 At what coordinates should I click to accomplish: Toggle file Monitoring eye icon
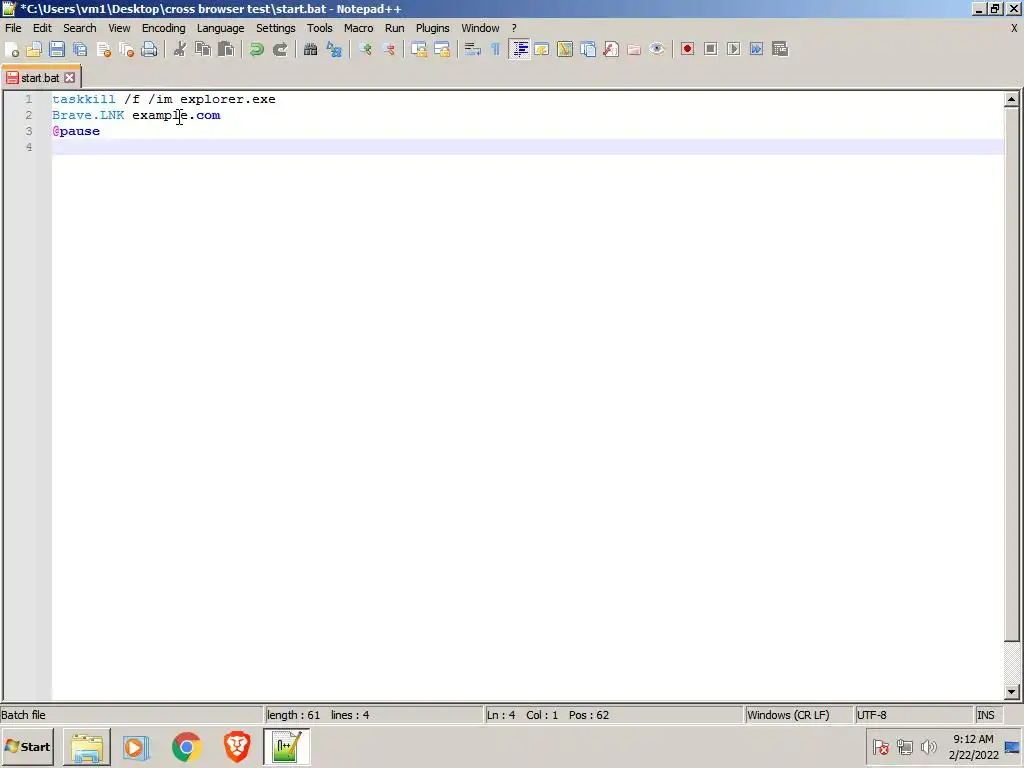[657, 50]
